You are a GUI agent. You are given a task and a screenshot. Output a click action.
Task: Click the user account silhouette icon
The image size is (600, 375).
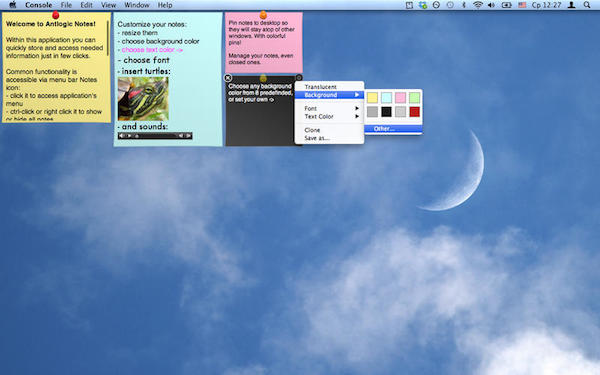tap(571, 5)
